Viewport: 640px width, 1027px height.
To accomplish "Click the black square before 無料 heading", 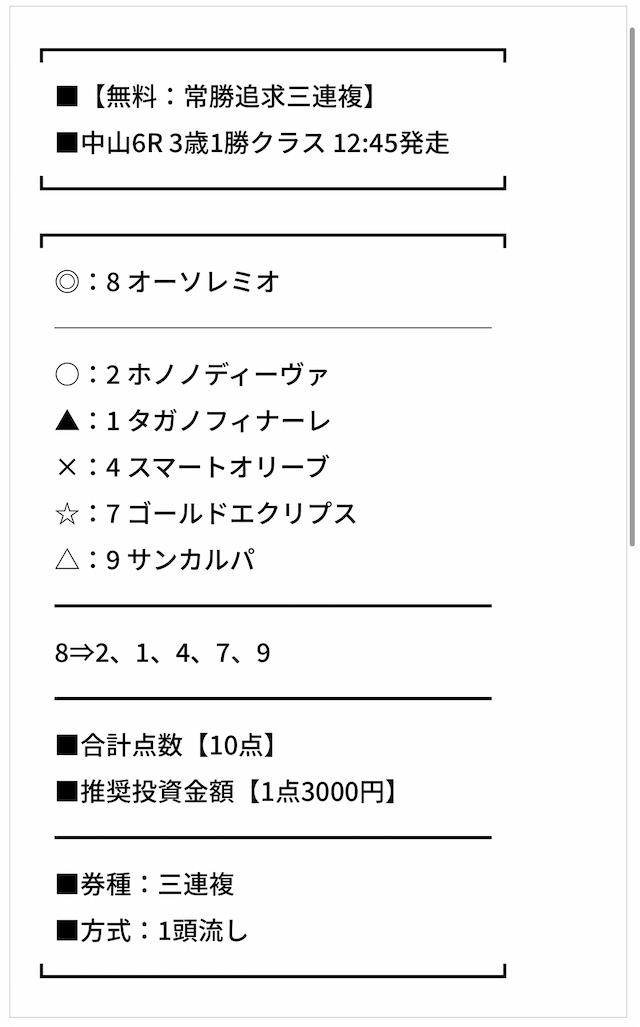I will pyautogui.click(x=67, y=96).
